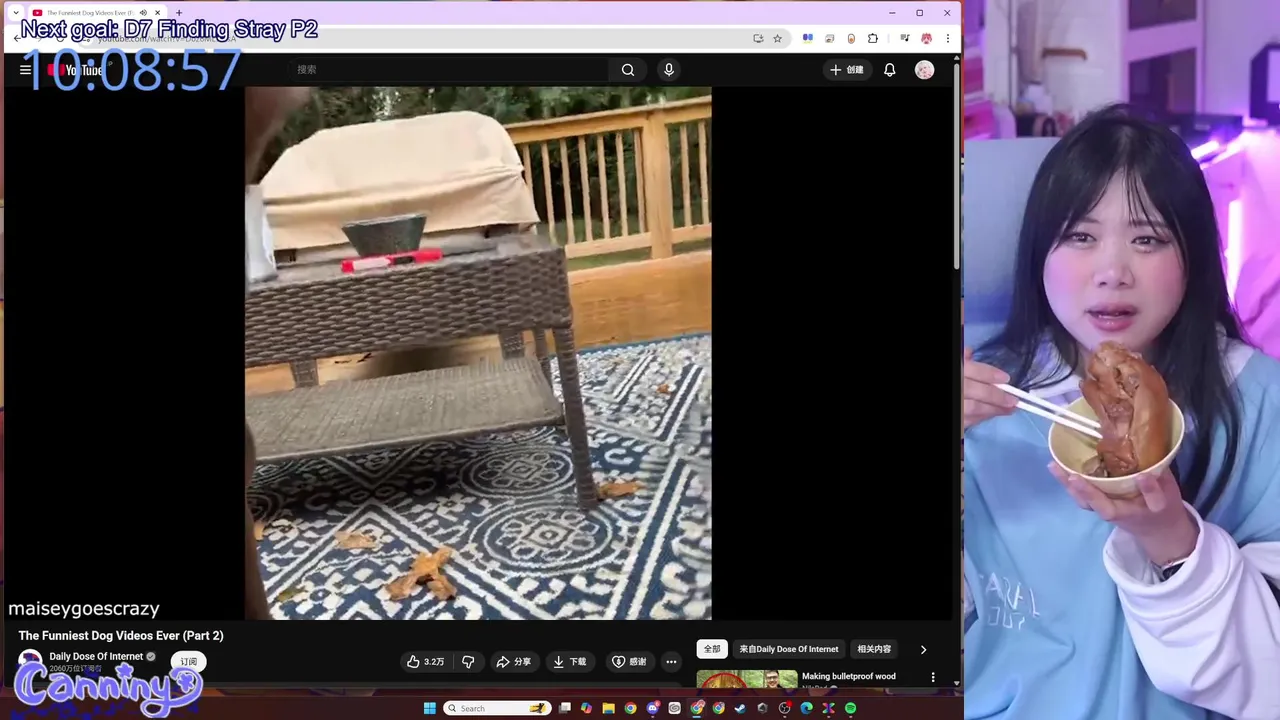Open Making bulletproof wood video thumbnail
Viewport: 1280px width, 720px height.
[747, 679]
